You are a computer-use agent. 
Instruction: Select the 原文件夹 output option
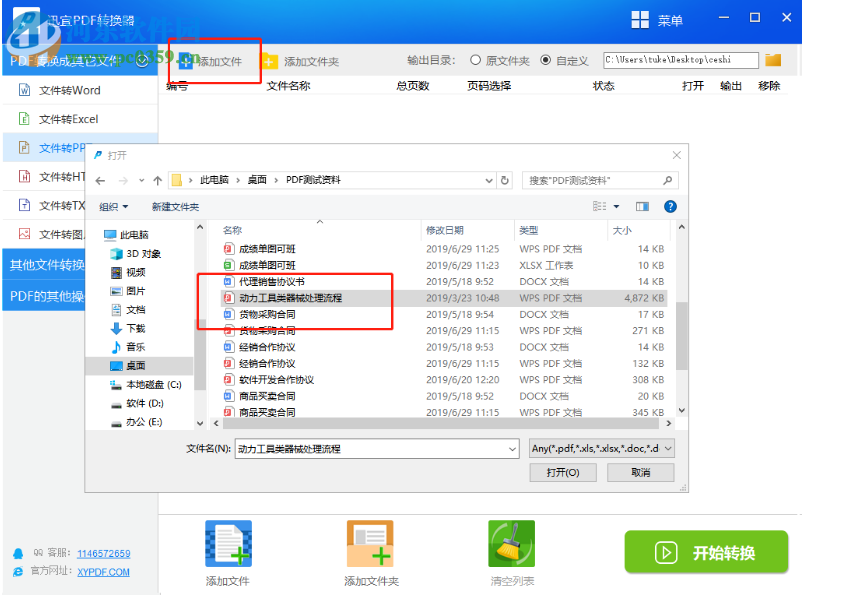tap(477, 59)
